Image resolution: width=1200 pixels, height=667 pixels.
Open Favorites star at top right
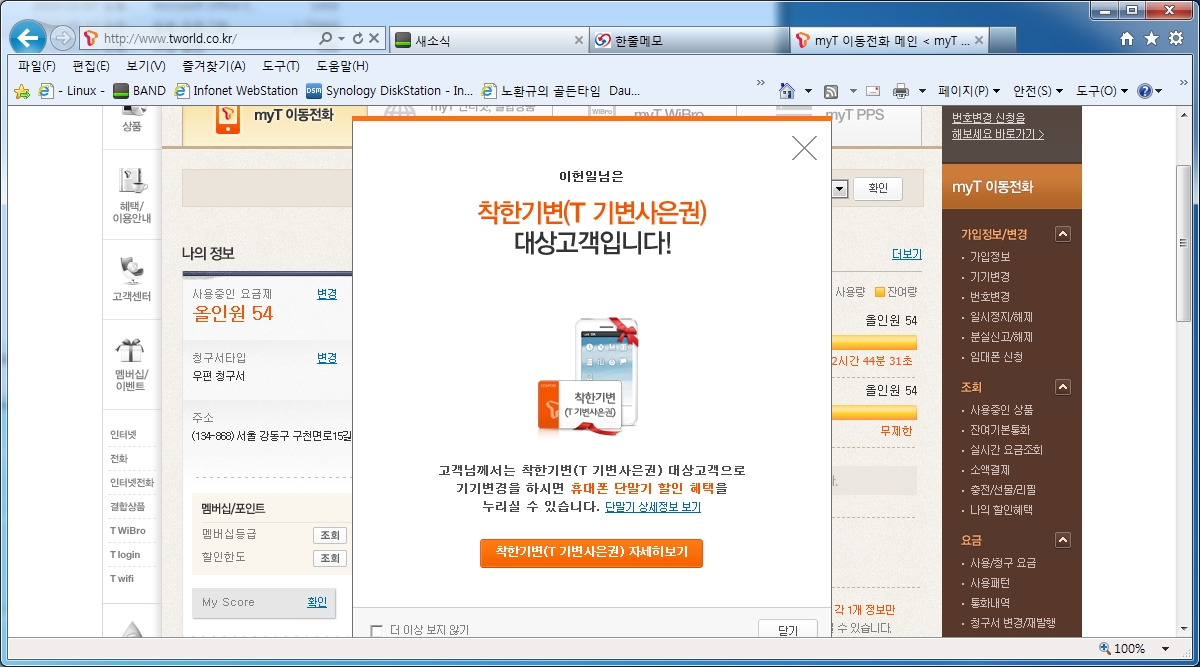(1151, 39)
